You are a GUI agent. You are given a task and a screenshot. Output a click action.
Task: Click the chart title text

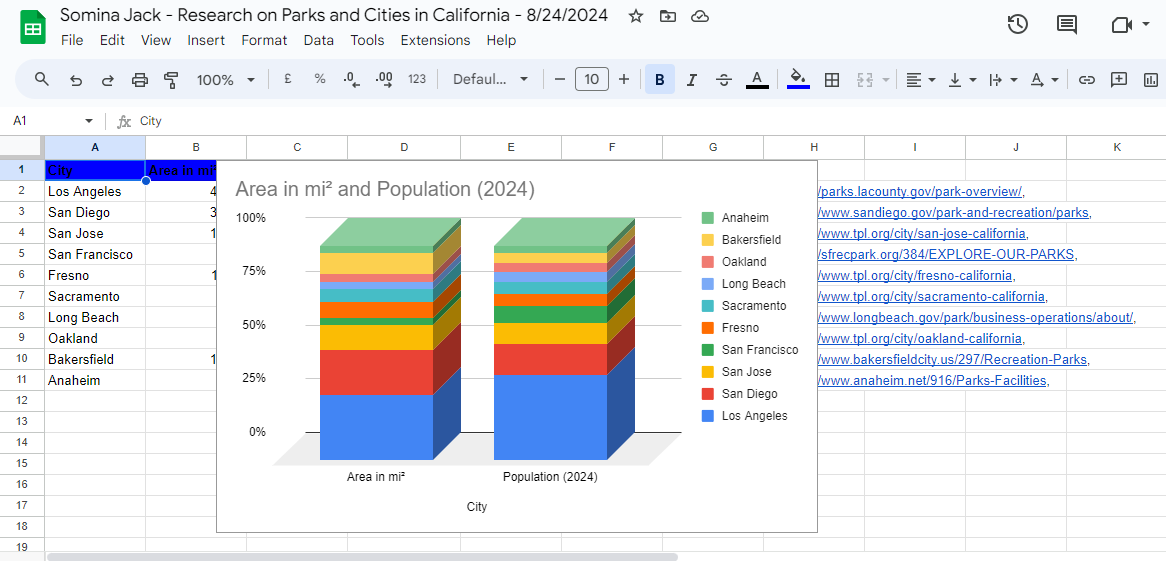[385, 189]
